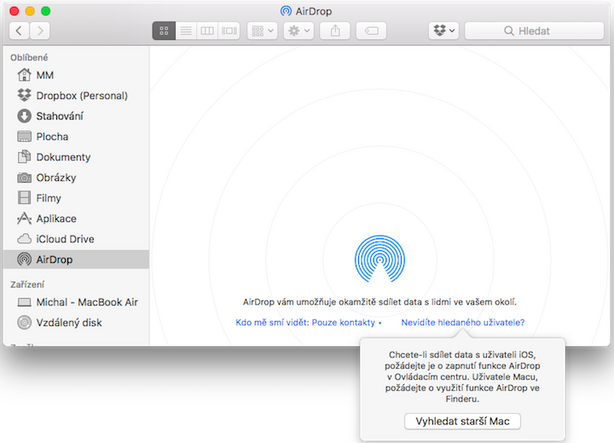
Task: Open Aplikace in the sidebar
Action: [76, 219]
